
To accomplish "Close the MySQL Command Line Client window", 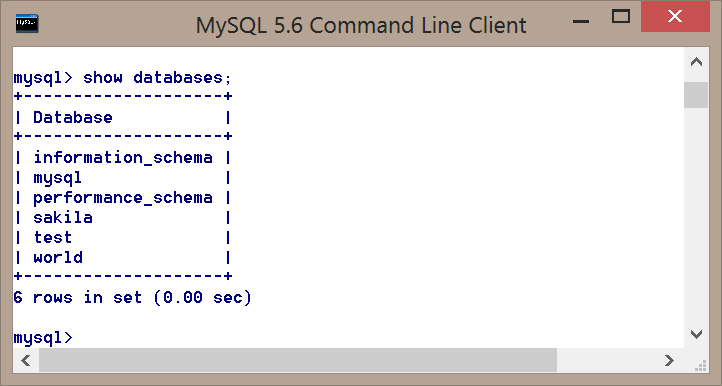I will (675, 17).
